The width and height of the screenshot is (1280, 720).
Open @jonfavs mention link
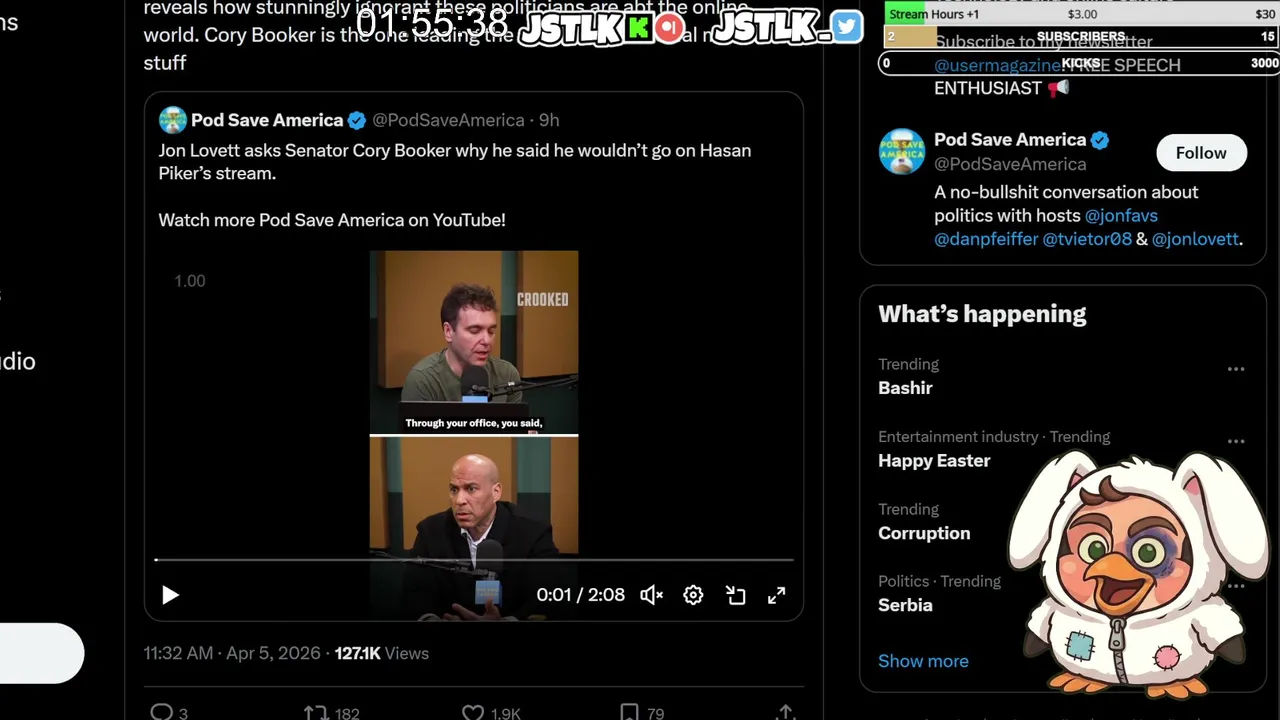point(1121,215)
